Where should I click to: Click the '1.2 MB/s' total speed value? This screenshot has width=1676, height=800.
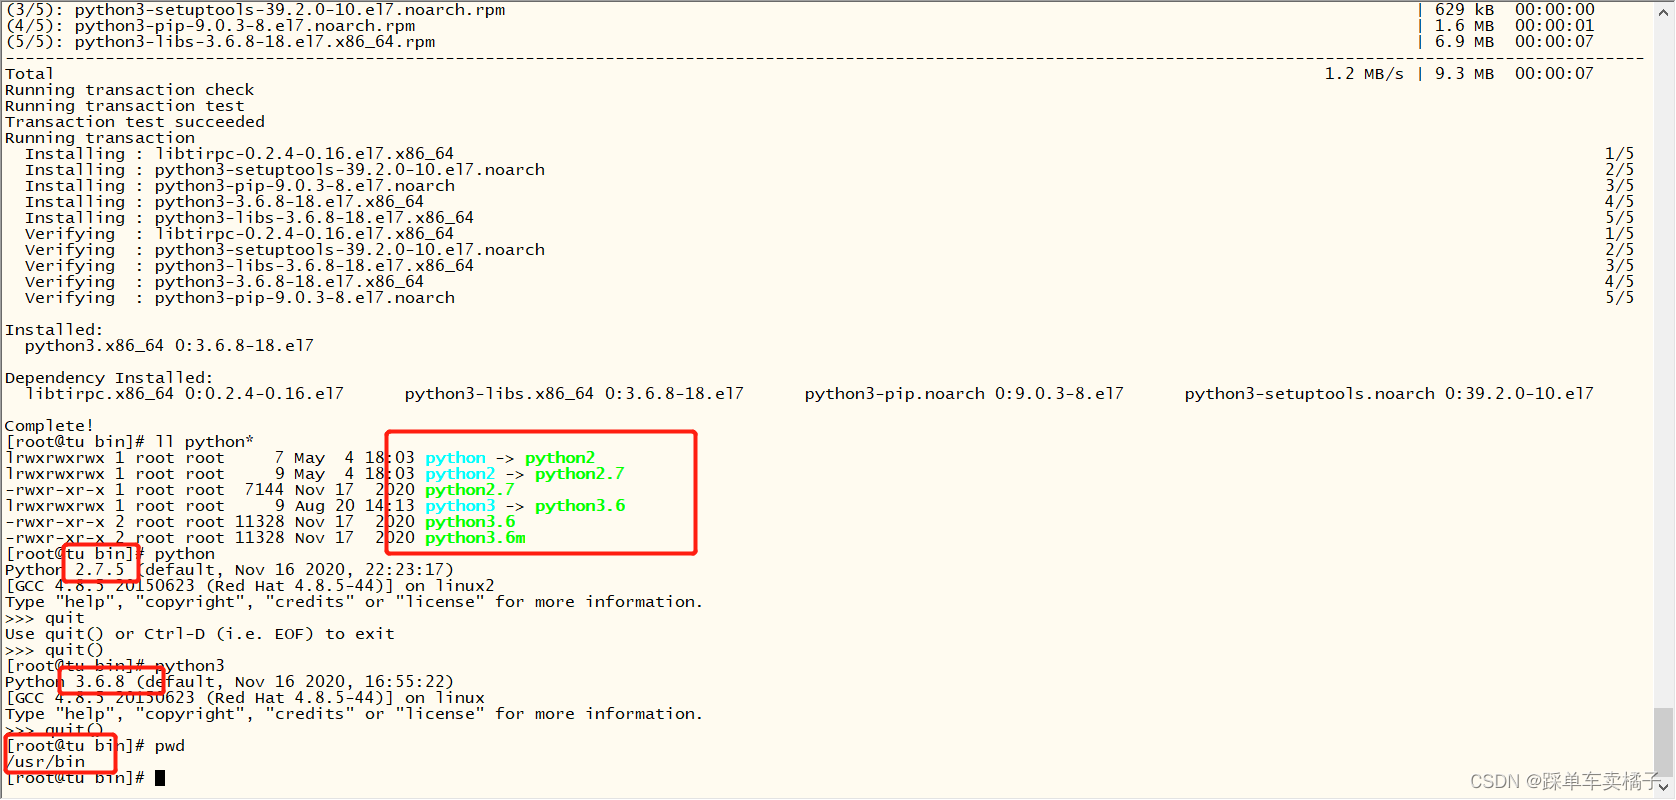[x=1364, y=74]
